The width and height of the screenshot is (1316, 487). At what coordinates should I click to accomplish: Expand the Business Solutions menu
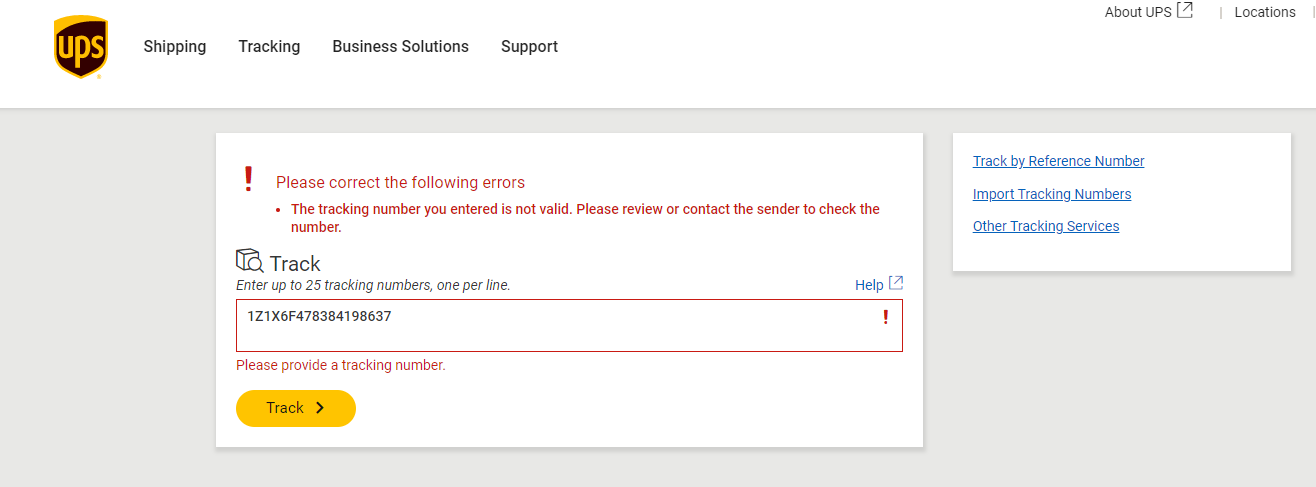(400, 47)
